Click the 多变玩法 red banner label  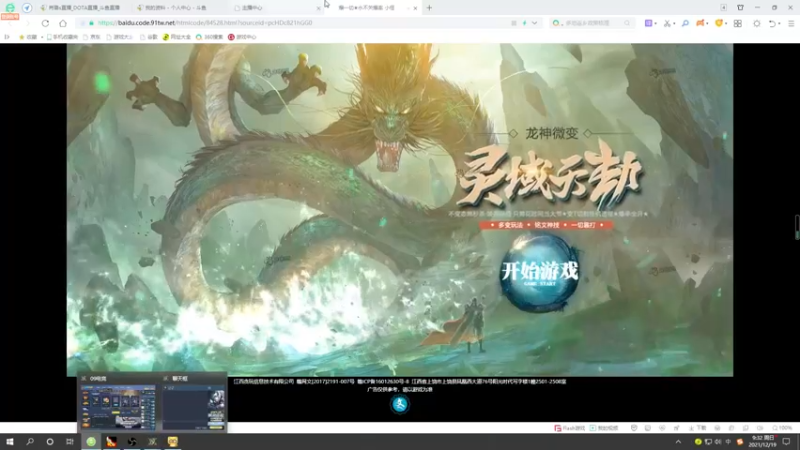[x=510, y=225]
